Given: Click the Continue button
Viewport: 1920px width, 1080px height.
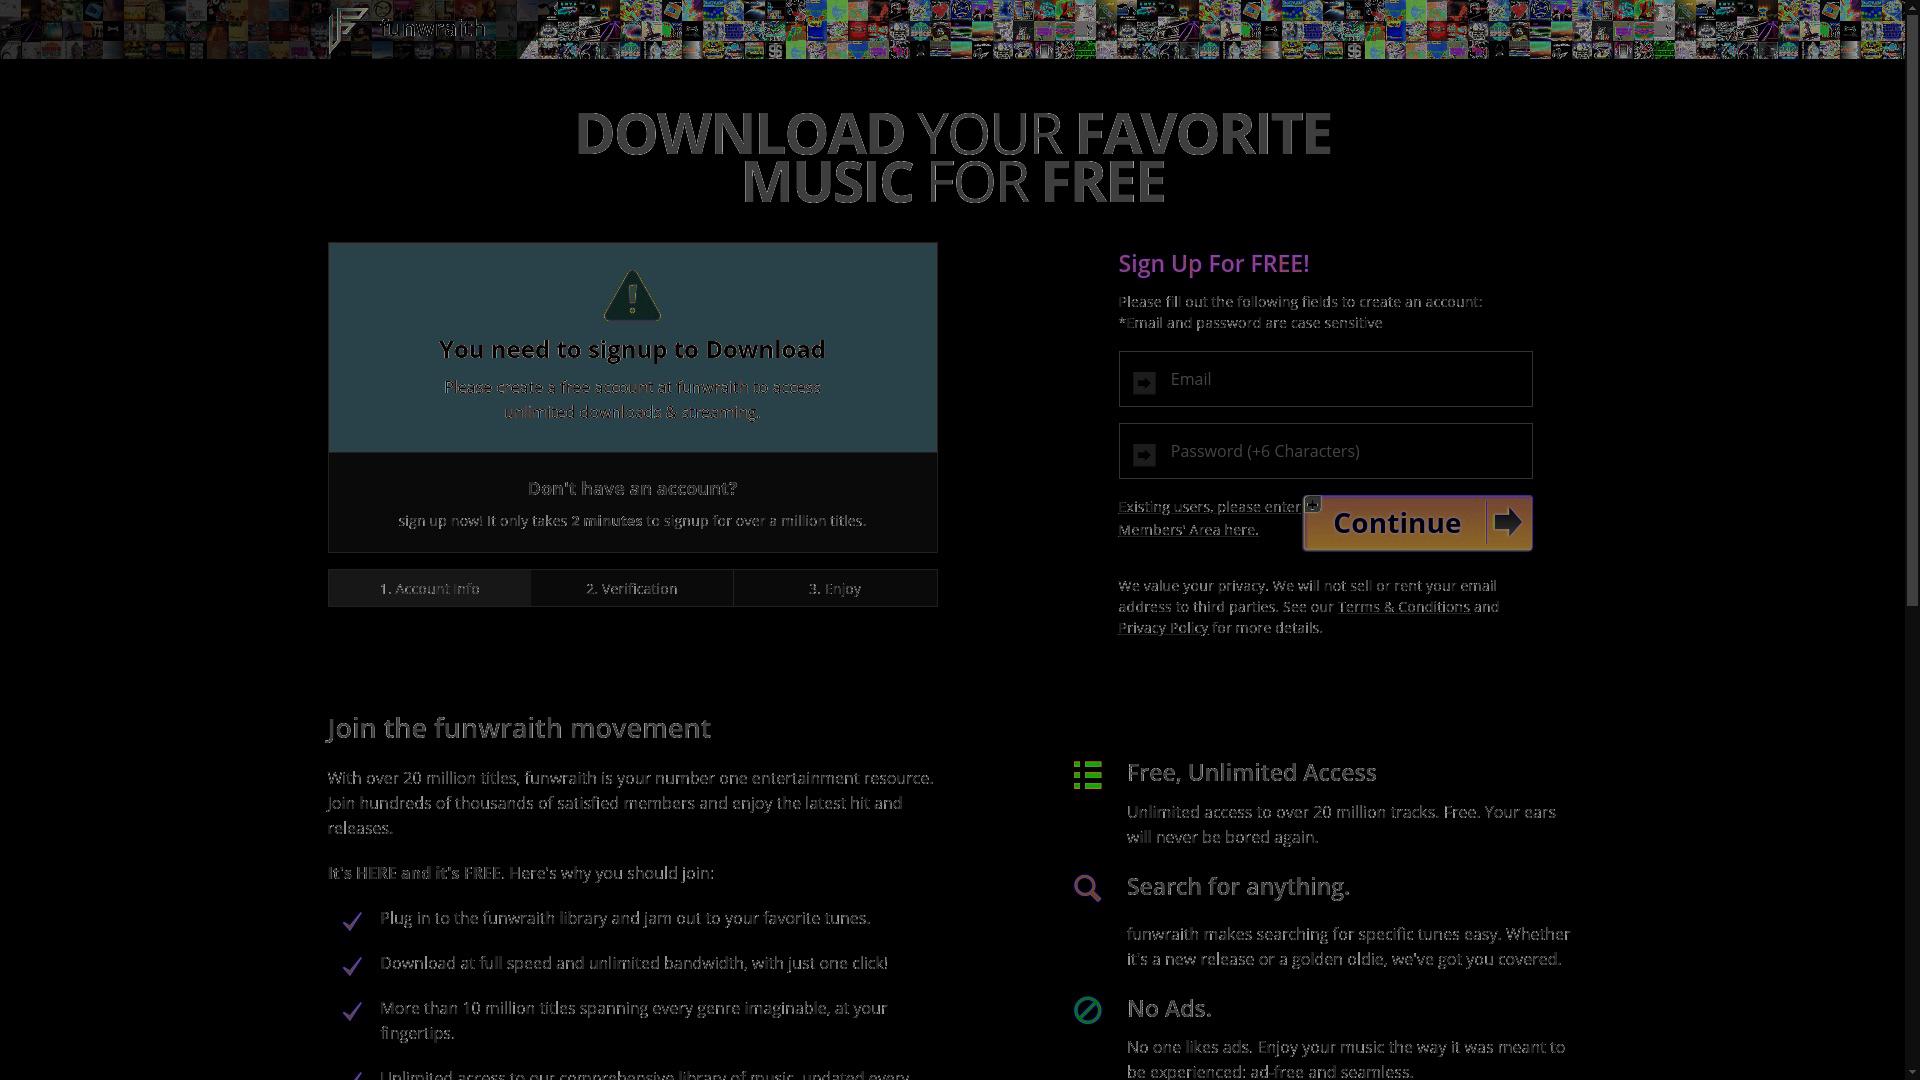Looking at the screenshot, I should pyautogui.click(x=1417, y=523).
